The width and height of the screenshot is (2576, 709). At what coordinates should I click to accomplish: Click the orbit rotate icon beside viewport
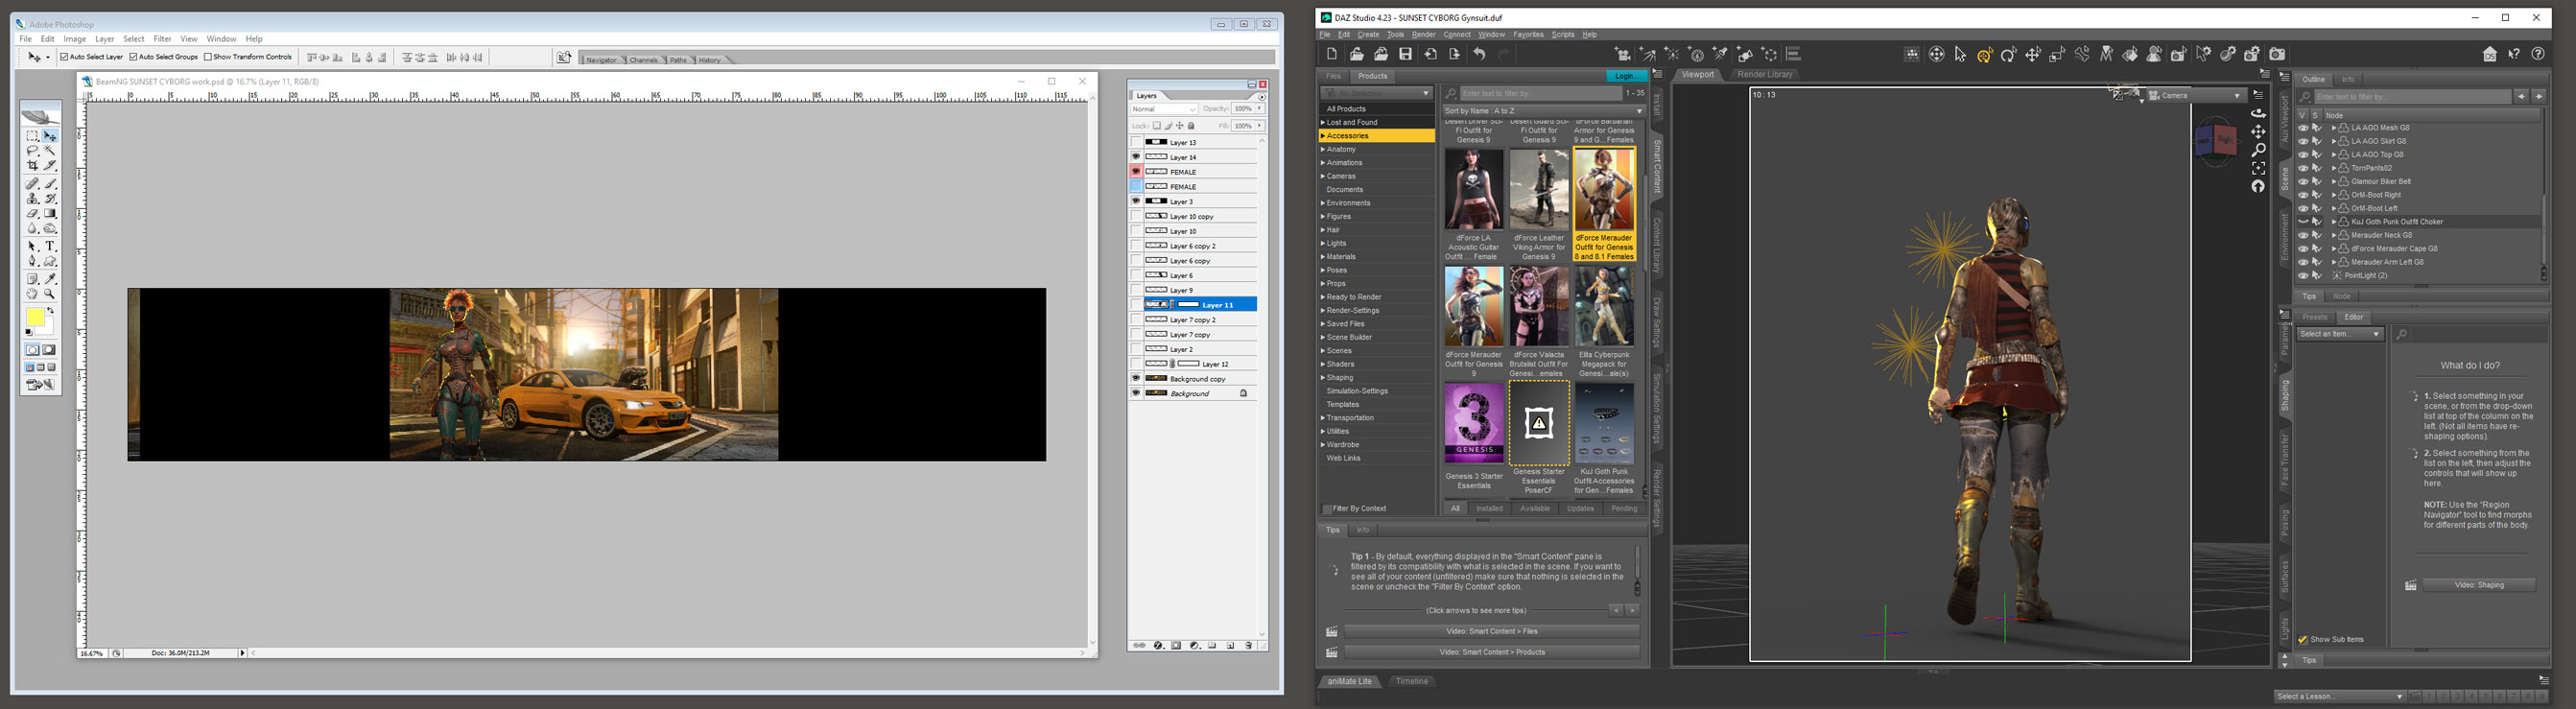[x=2258, y=113]
